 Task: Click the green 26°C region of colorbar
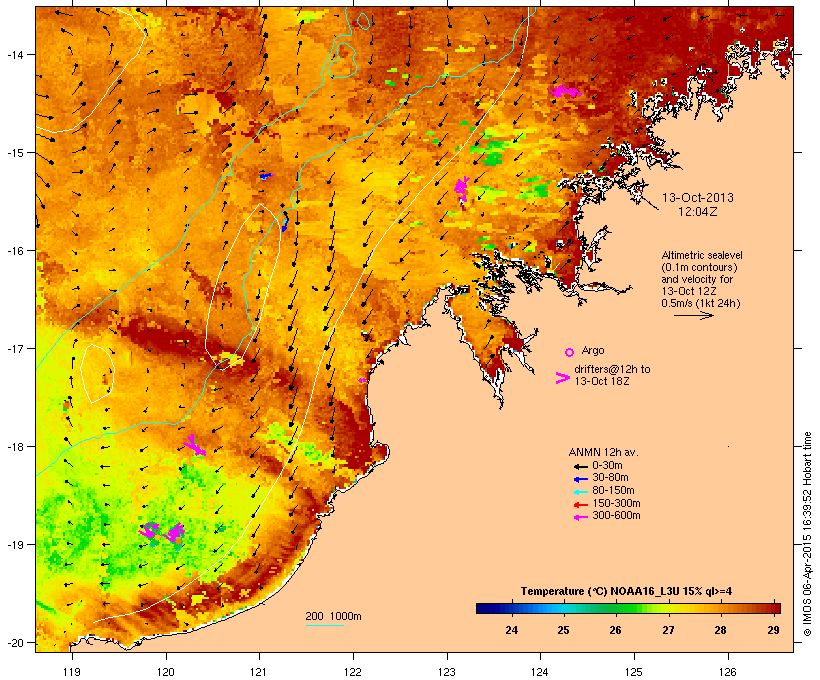click(616, 608)
